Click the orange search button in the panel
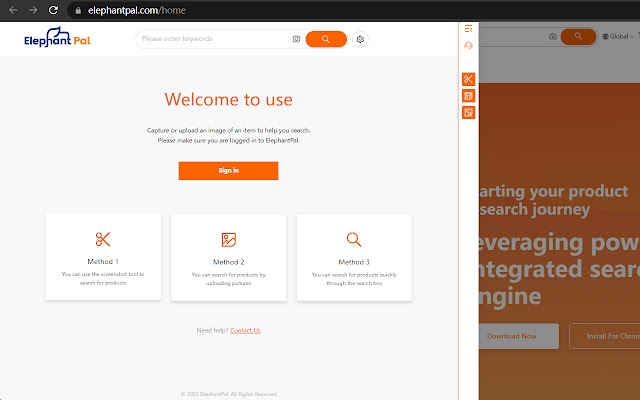Image resolution: width=640 pixels, height=400 pixels. tap(326, 39)
